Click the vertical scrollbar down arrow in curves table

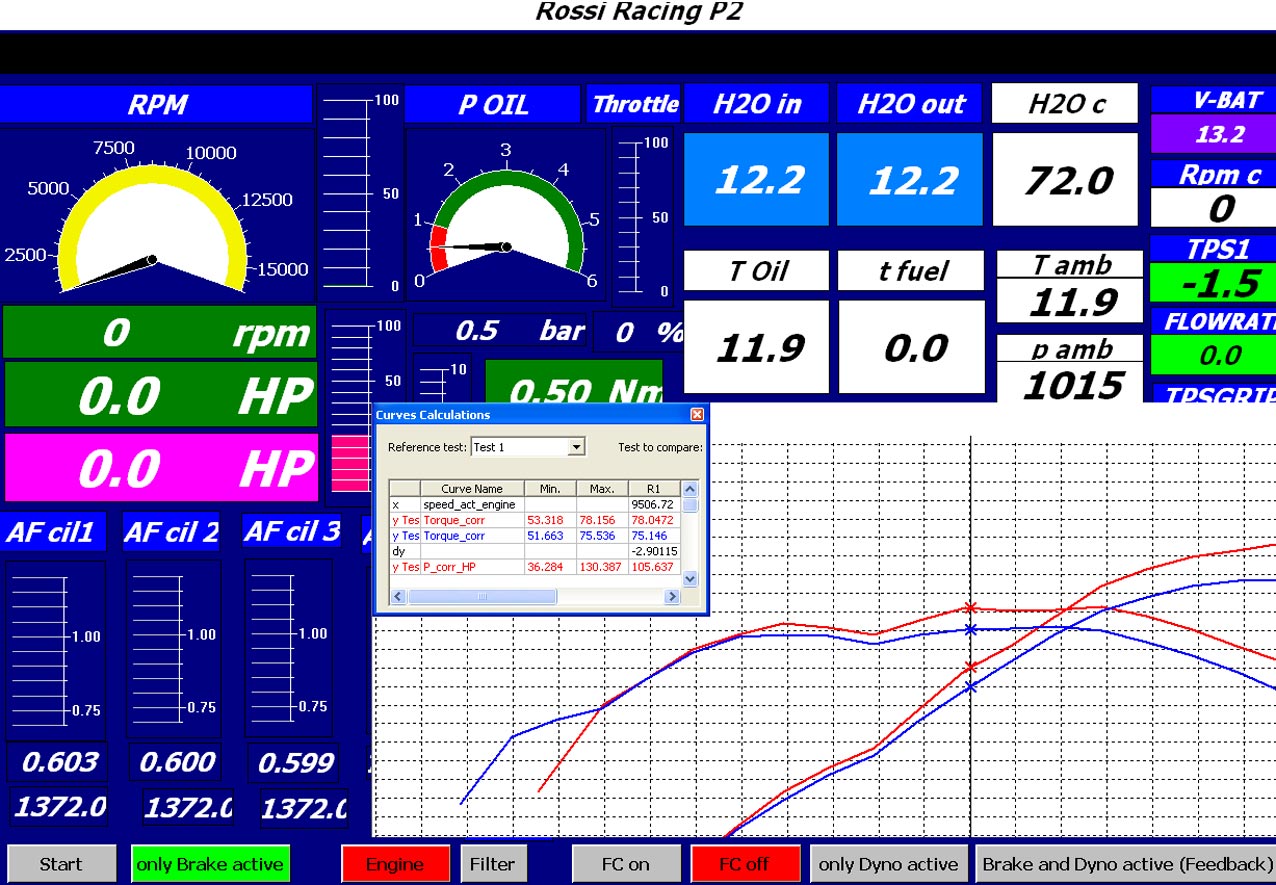pos(689,578)
